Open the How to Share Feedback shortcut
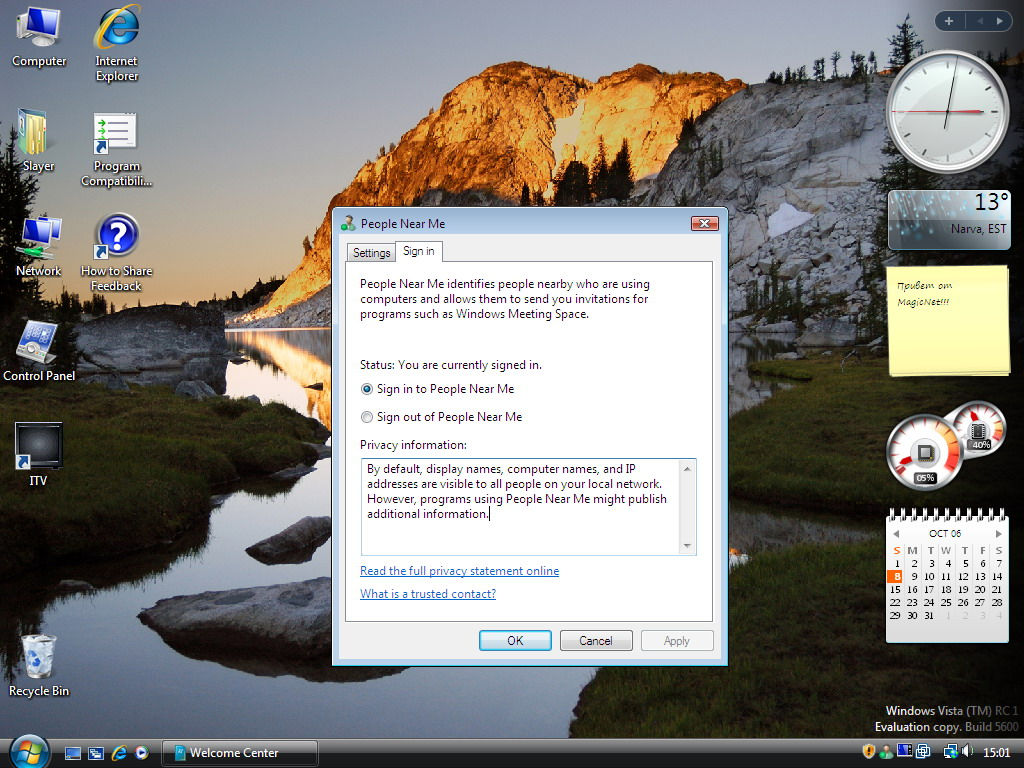The image size is (1024, 768). (116, 240)
